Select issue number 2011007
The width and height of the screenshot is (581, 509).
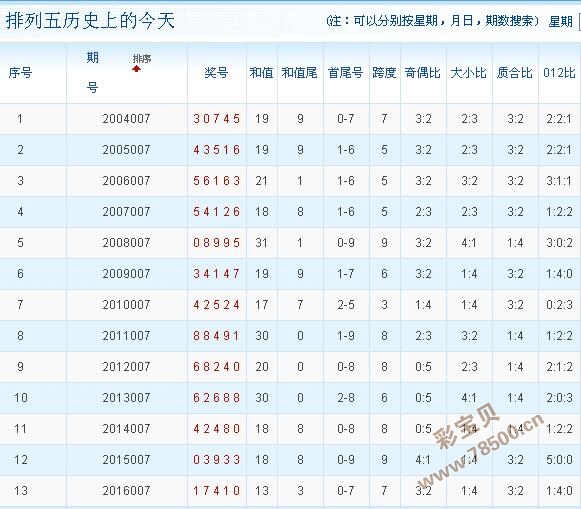click(126, 336)
